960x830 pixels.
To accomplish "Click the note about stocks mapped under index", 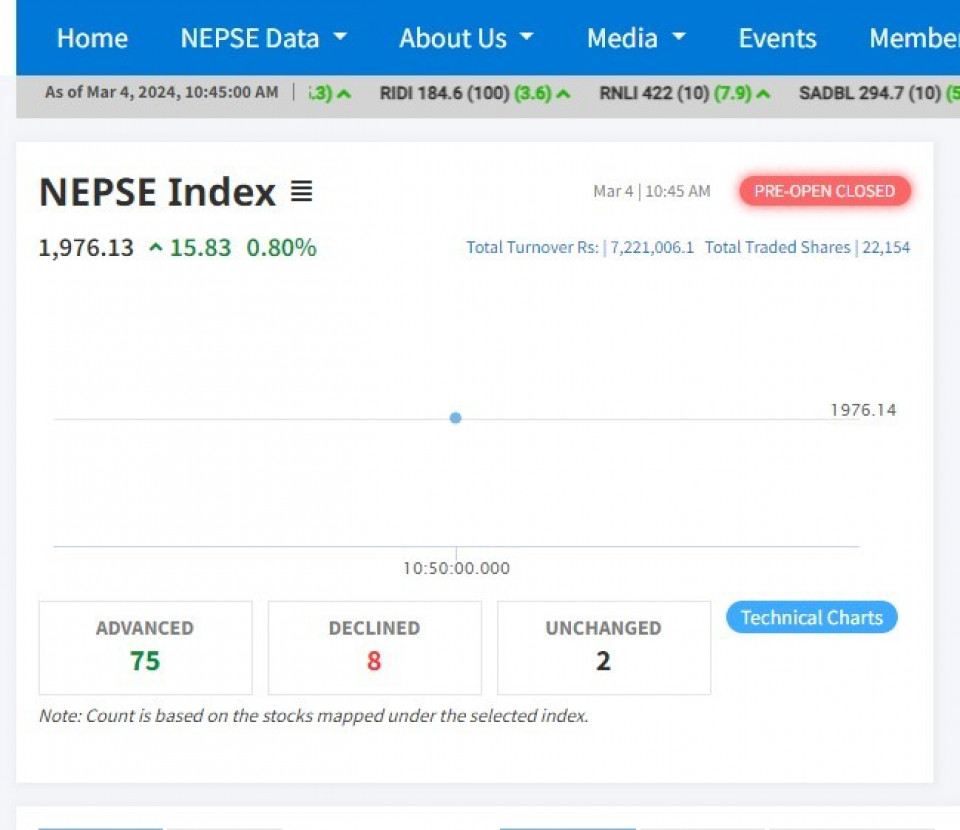I will click(x=313, y=716).
